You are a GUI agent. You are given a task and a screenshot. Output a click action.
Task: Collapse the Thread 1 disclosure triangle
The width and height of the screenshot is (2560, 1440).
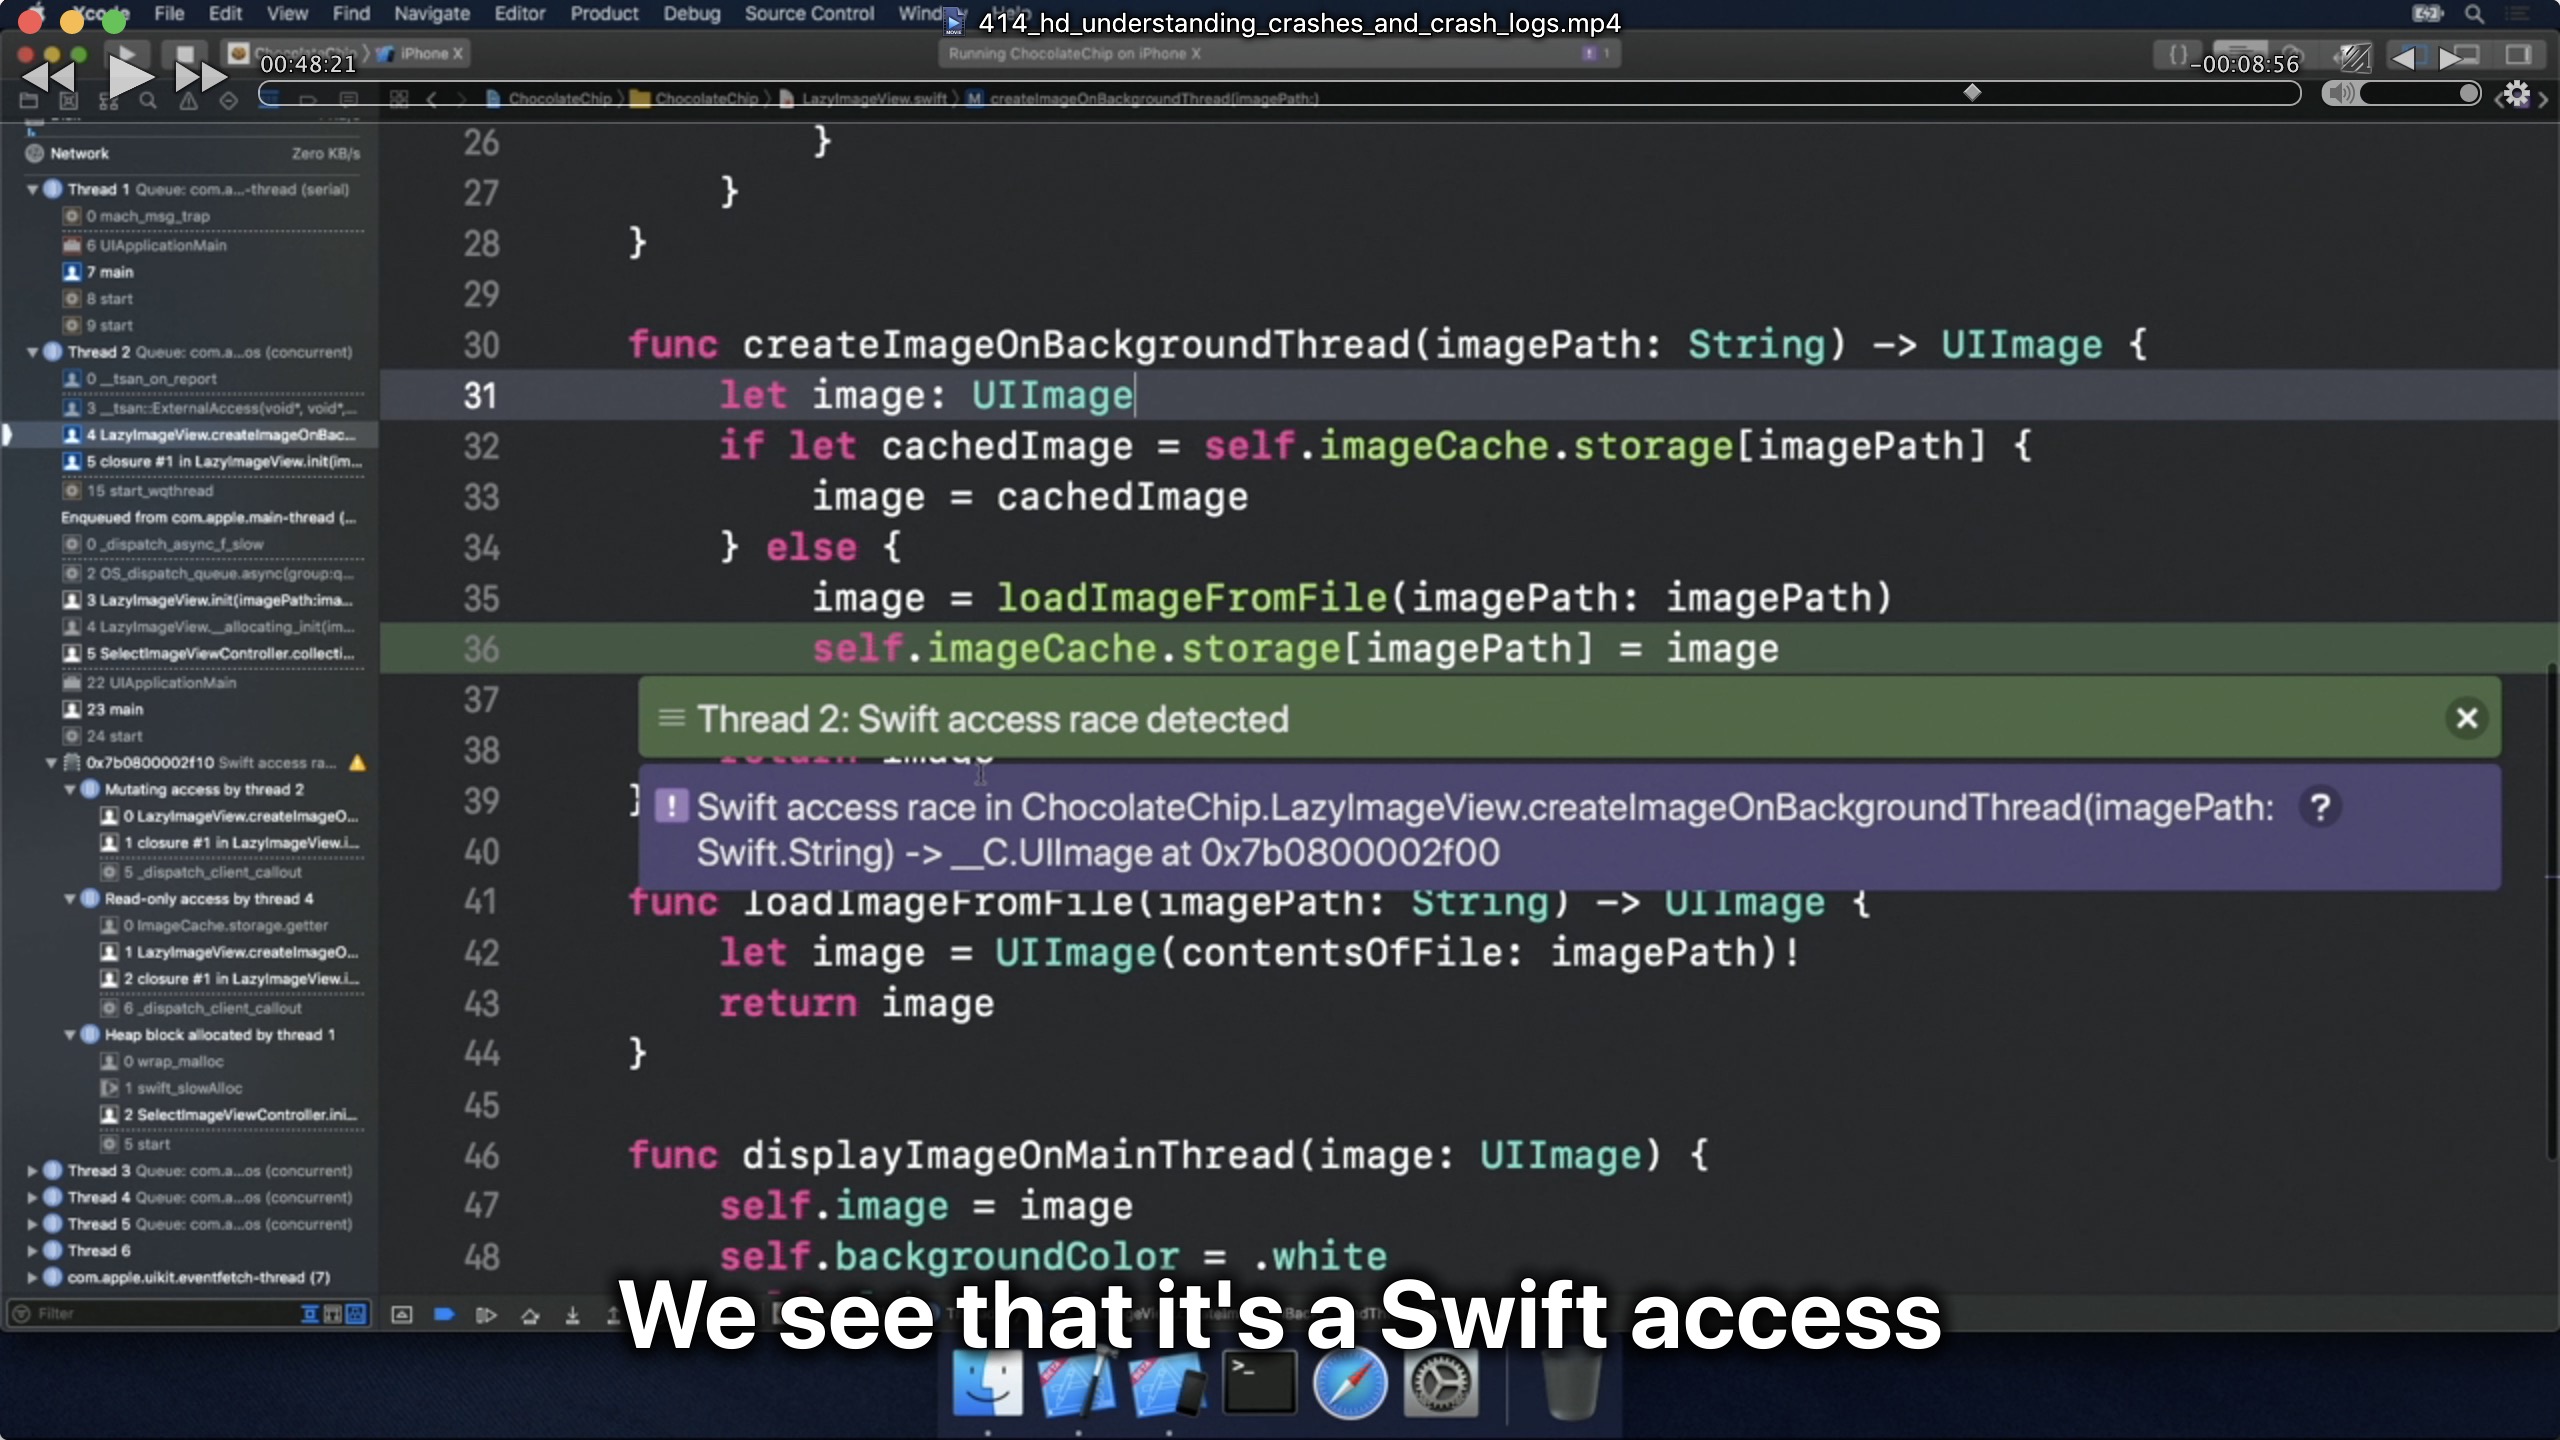(32, 189)
